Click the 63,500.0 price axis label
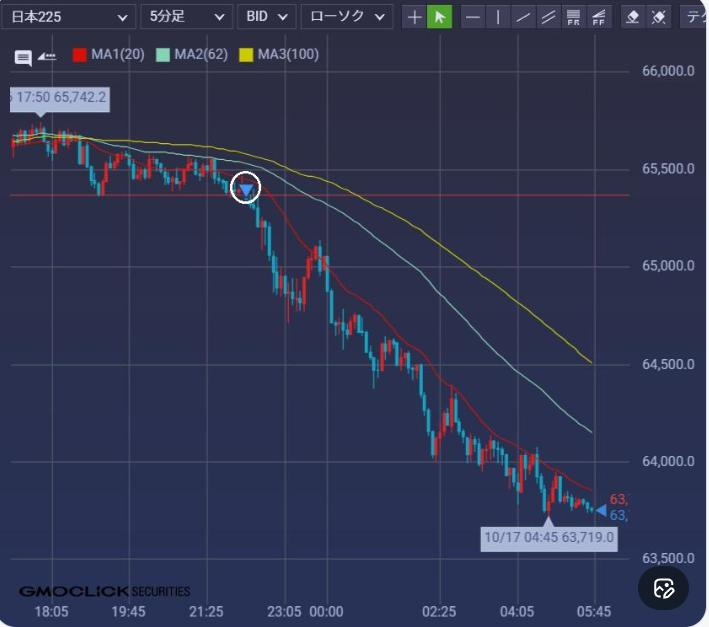The width and height of the screenshot is (709, 627). click(x=668, y=559)
